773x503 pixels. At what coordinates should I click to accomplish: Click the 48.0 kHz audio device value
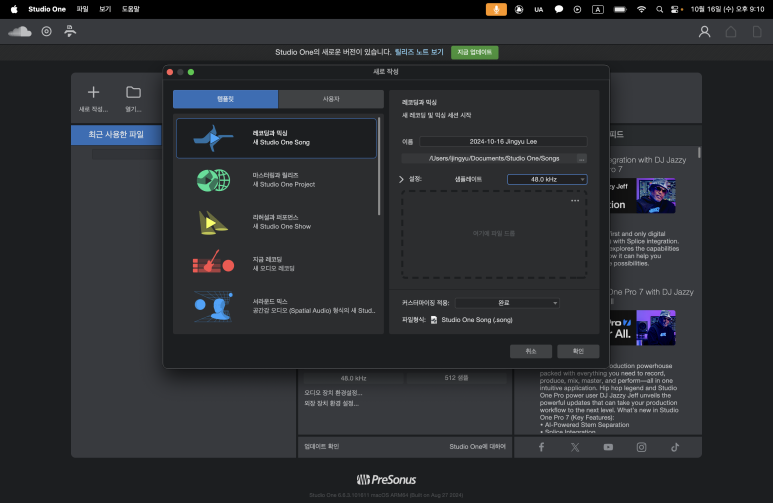(x=353, y=378)
